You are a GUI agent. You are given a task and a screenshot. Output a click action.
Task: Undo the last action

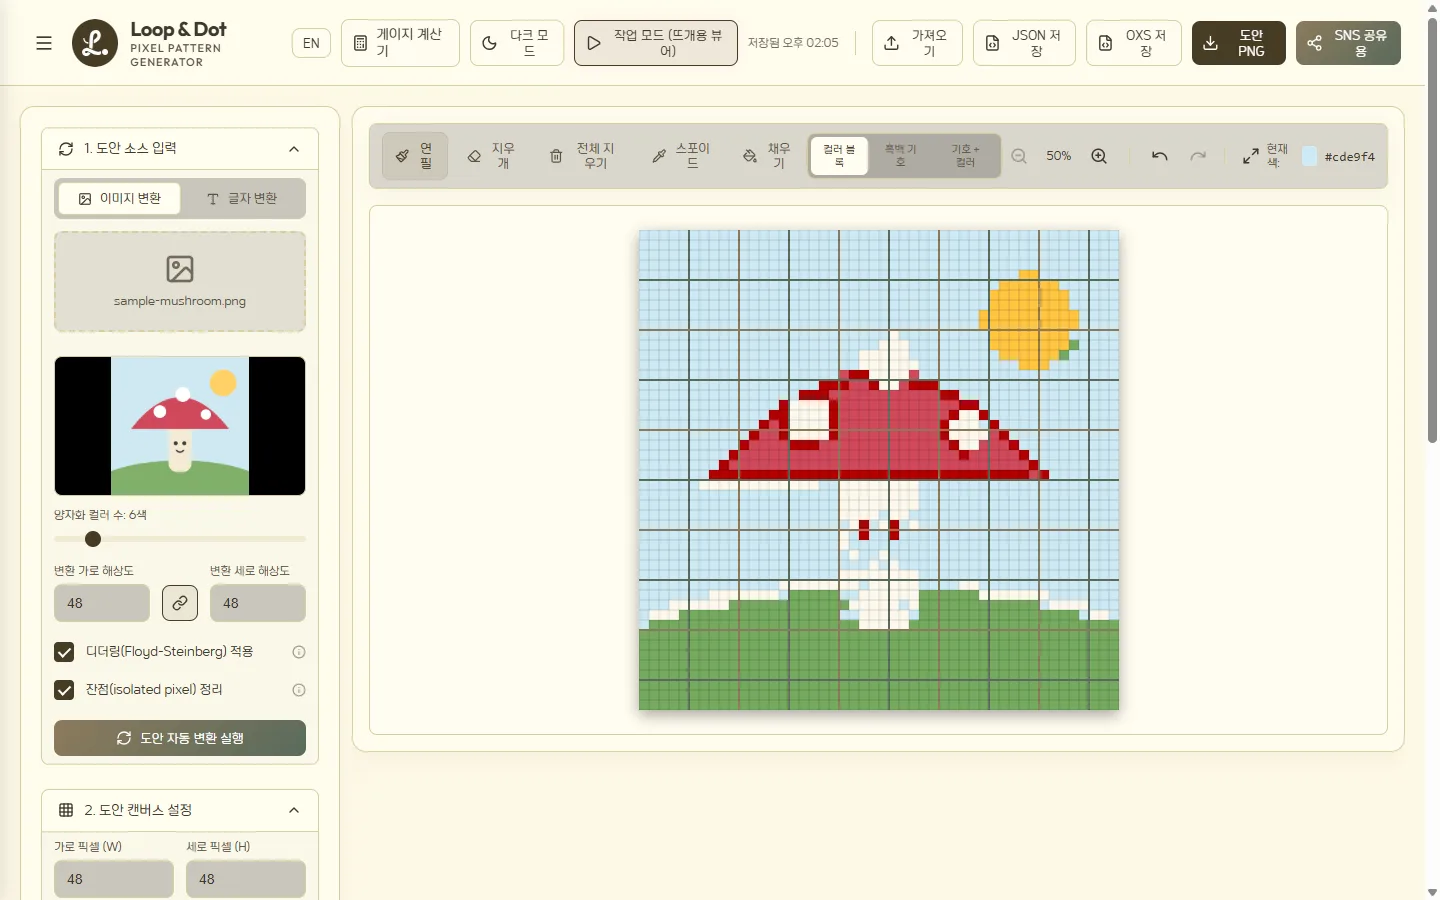coord(1160,156)
